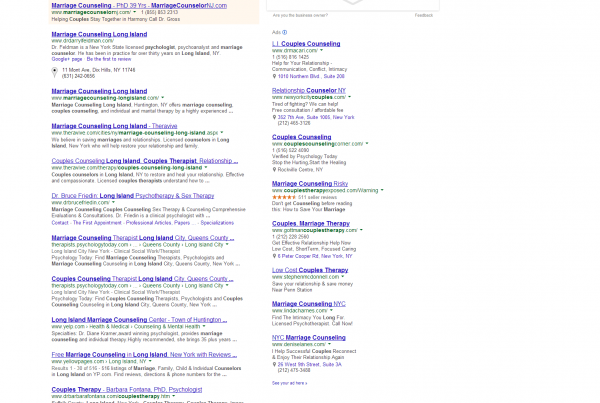This screenshot has height=403, width=600.
Task: Open dropdown arrow beside drbrucefriedin.com URL
Action: pyautogui.click(x=113, y=202)
